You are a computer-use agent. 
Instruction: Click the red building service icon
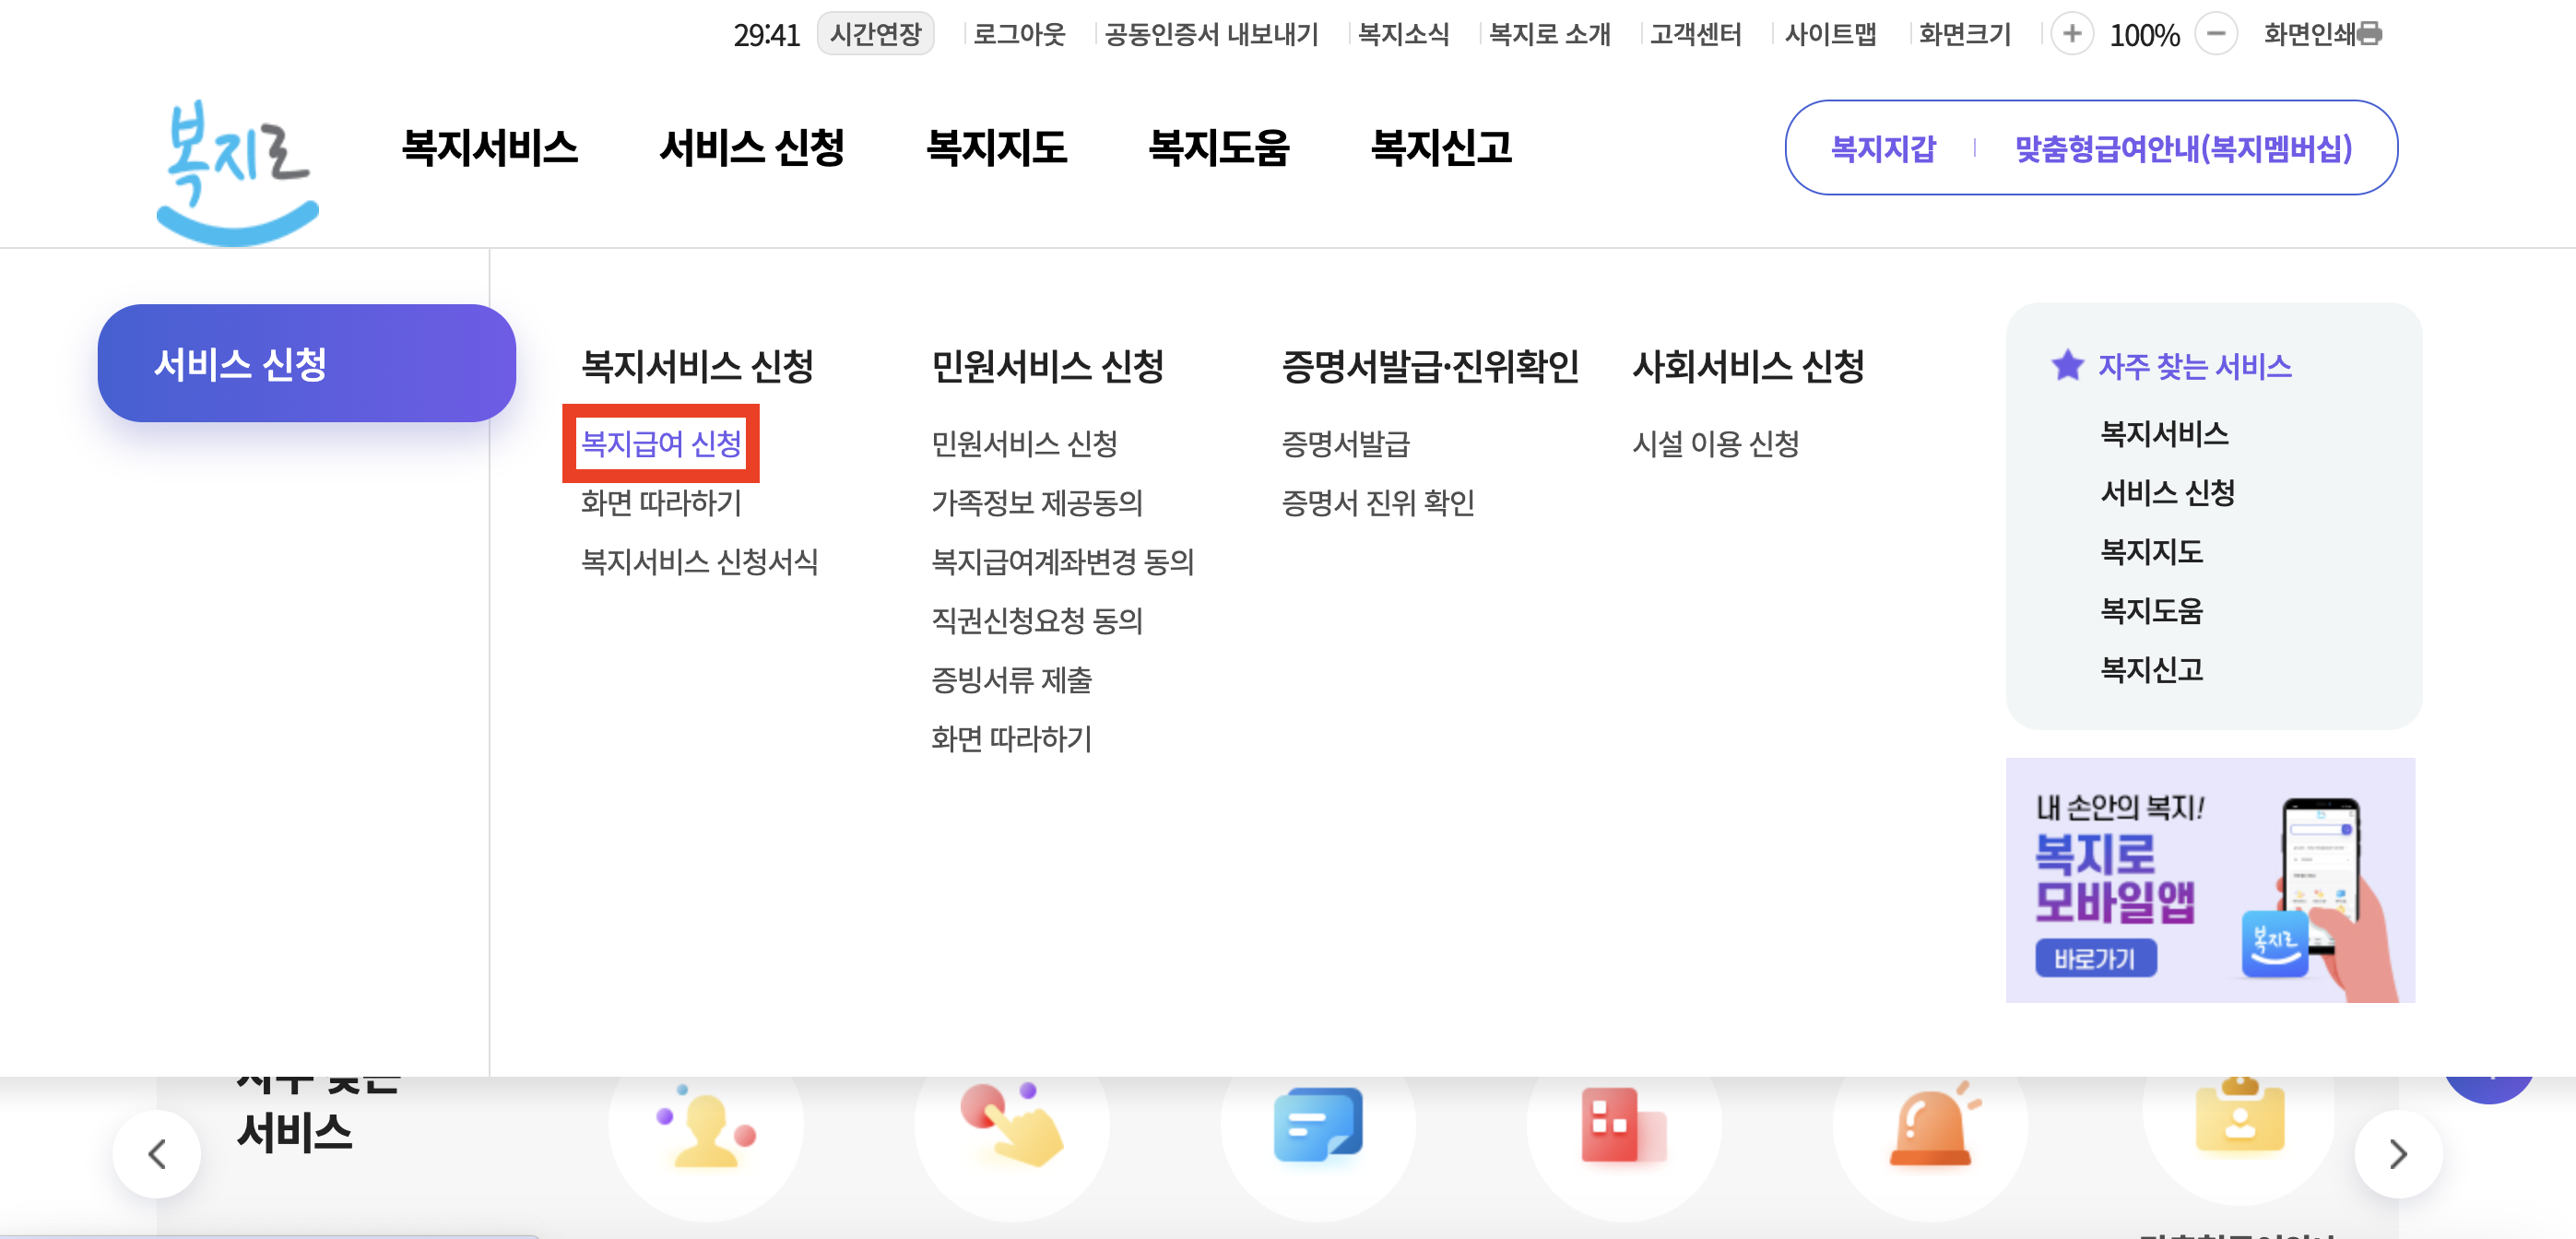tap(1624, 1128)
